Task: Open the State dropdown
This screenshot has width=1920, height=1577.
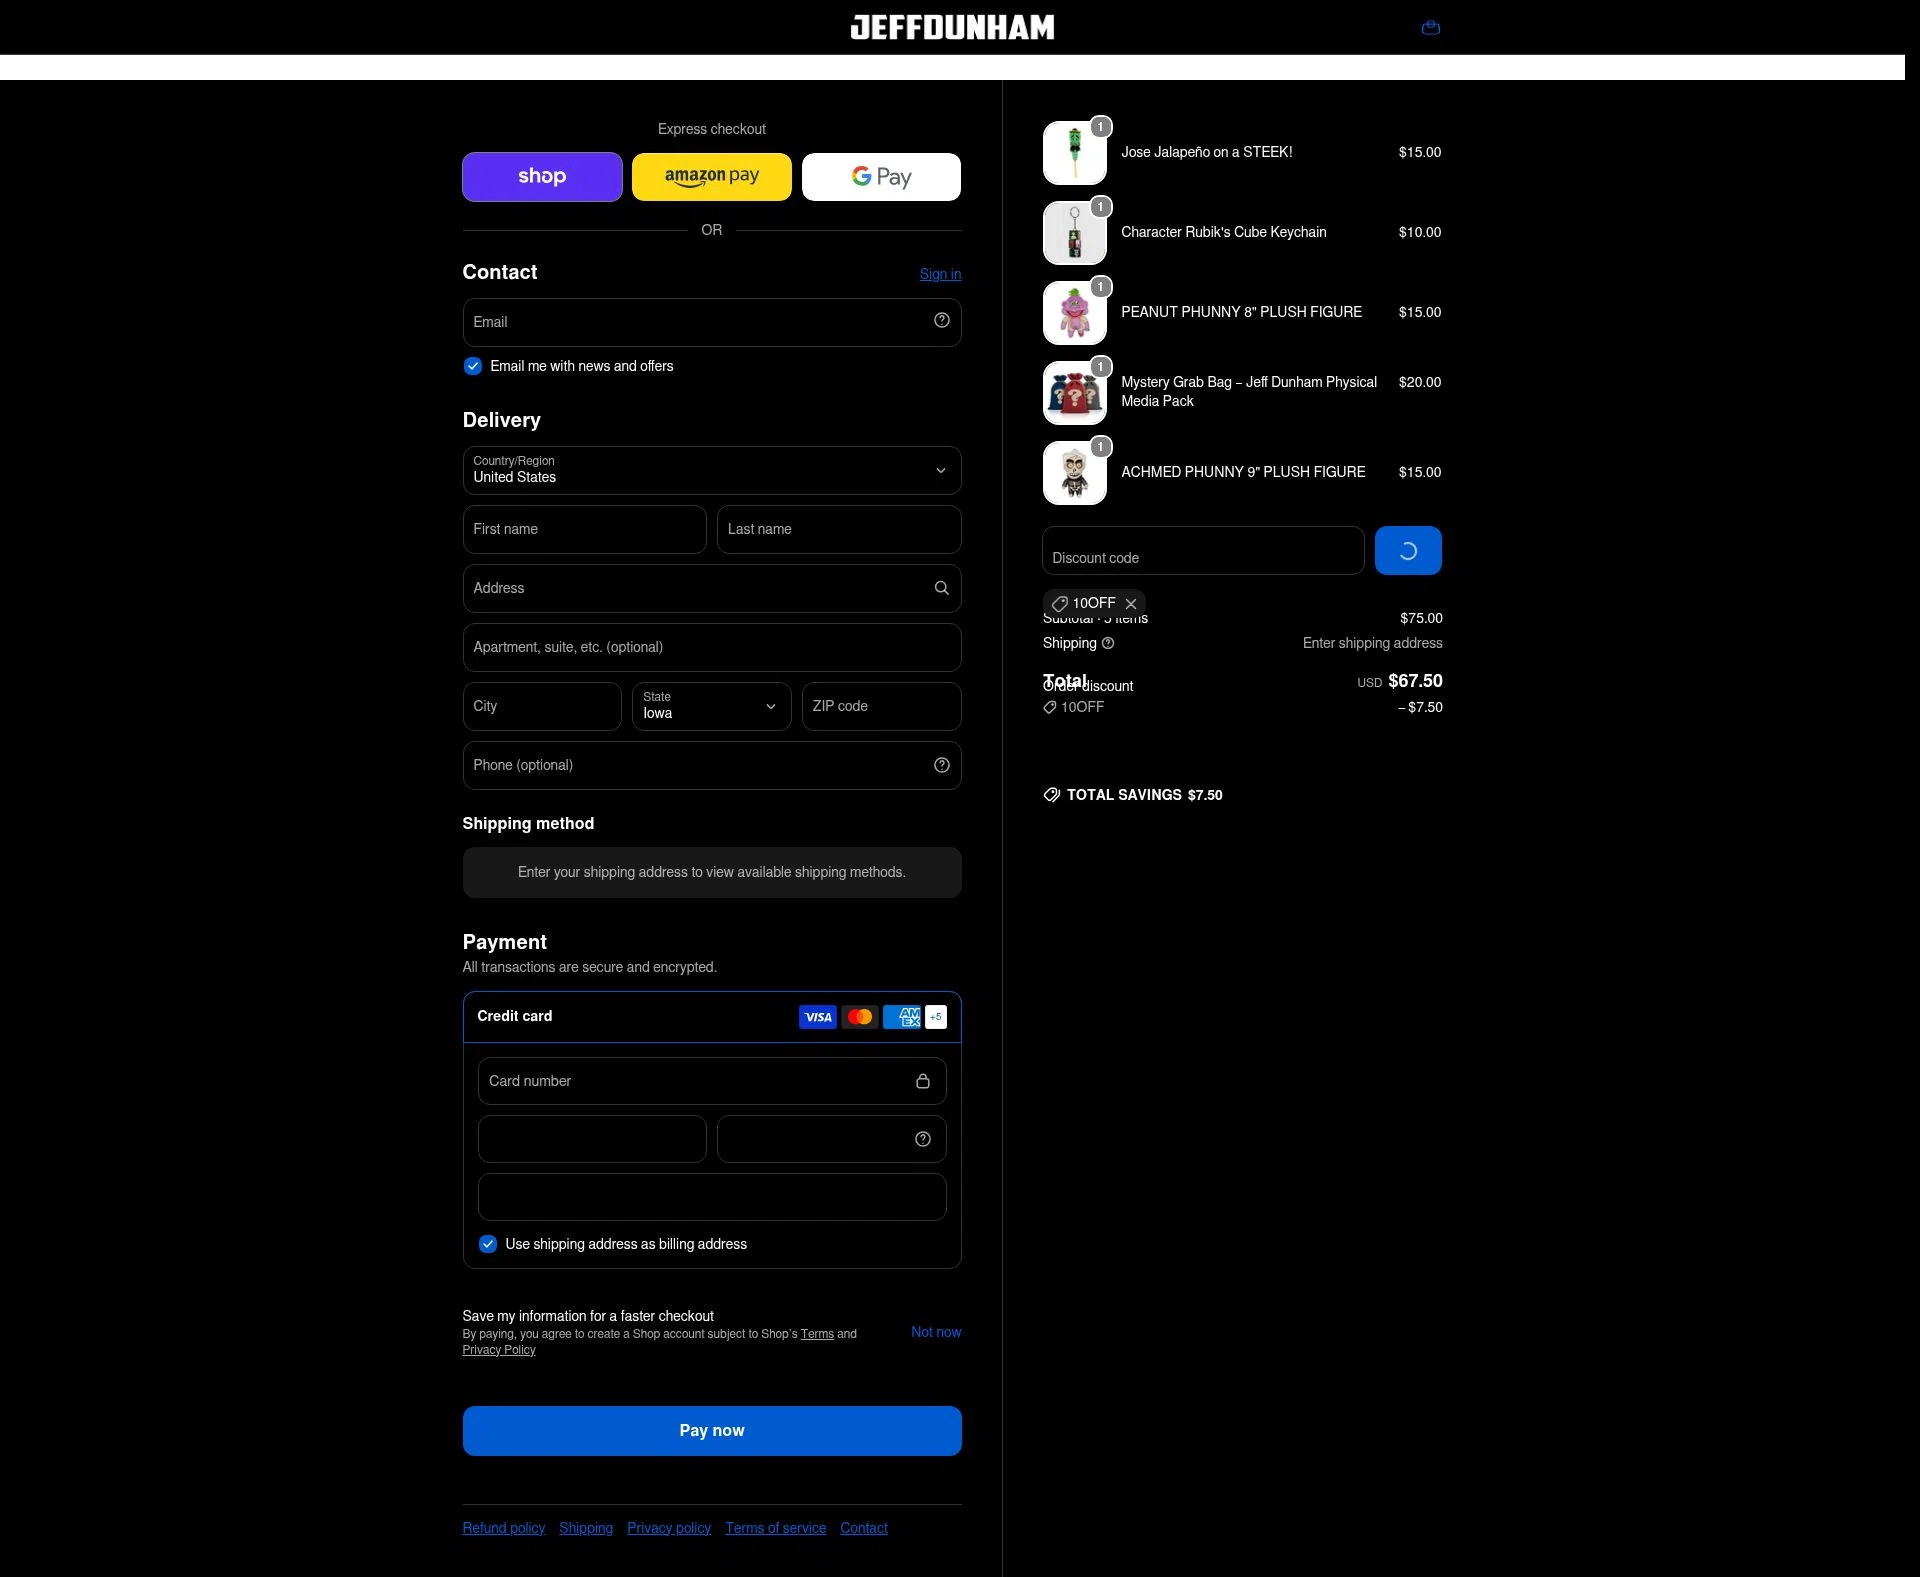Action: 712,706
